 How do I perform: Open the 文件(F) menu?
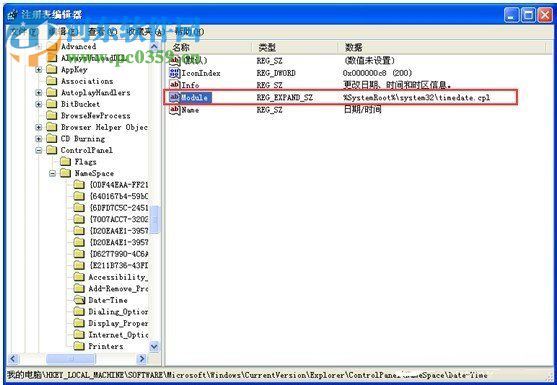[x=23, y=32]
